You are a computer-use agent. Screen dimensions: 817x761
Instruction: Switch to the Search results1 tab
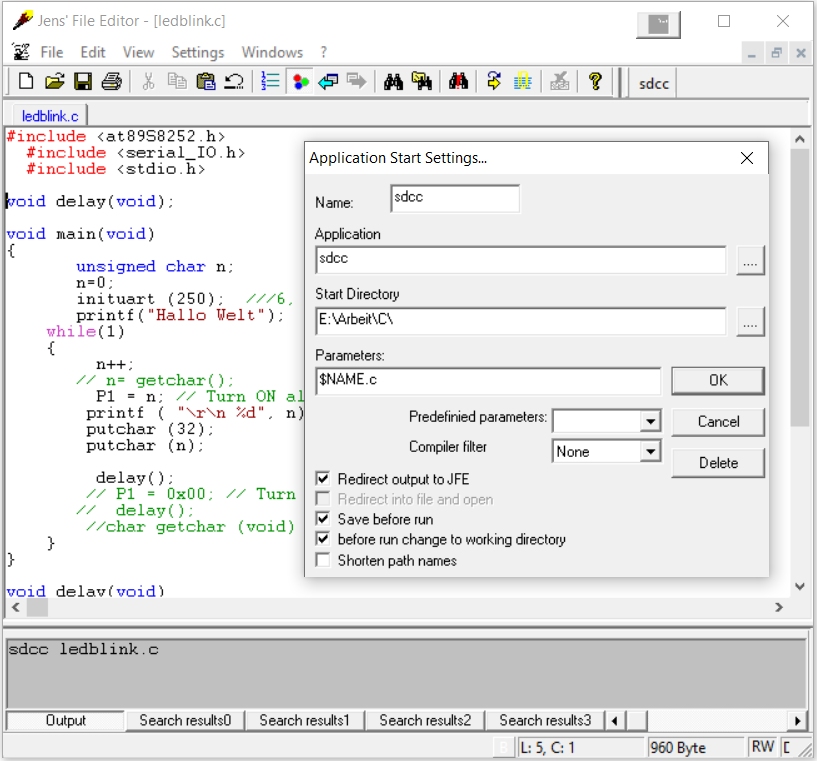click(x=304, y=720)
